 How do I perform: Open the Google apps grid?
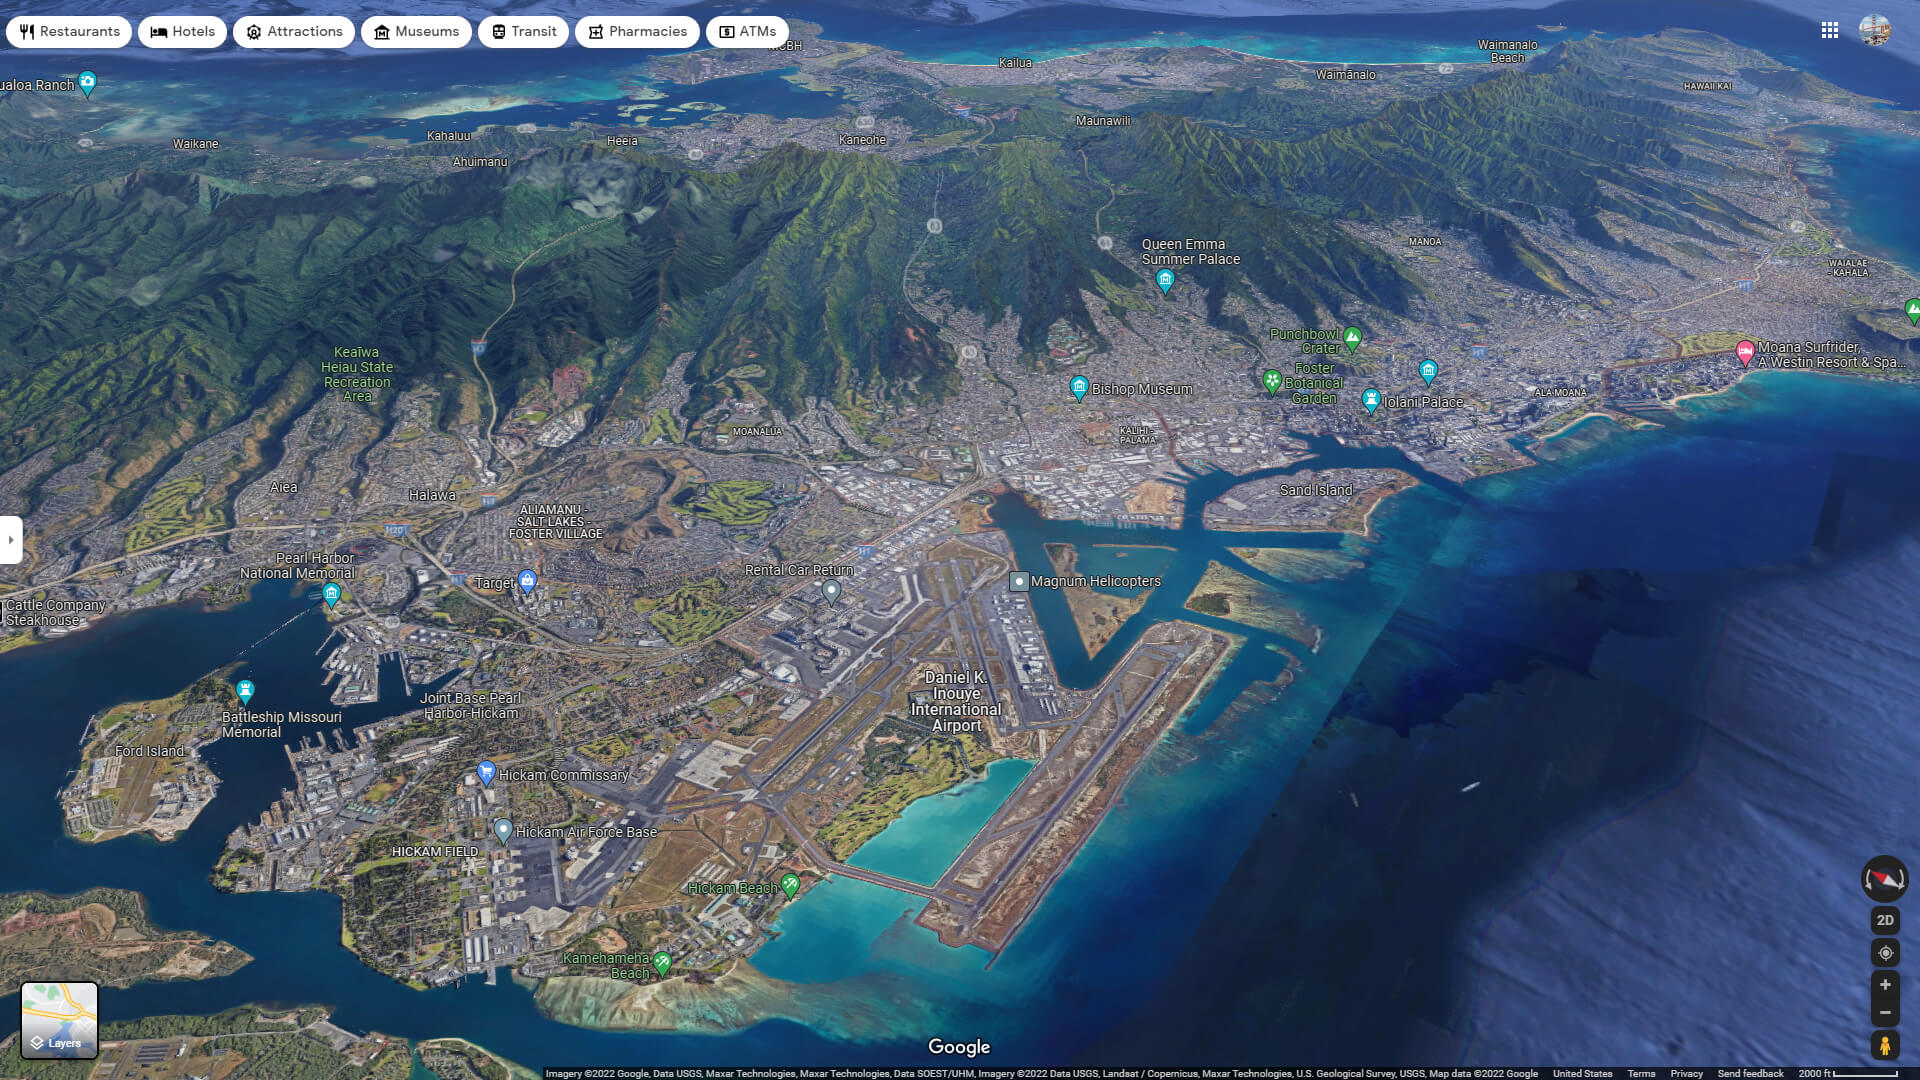1830,31
